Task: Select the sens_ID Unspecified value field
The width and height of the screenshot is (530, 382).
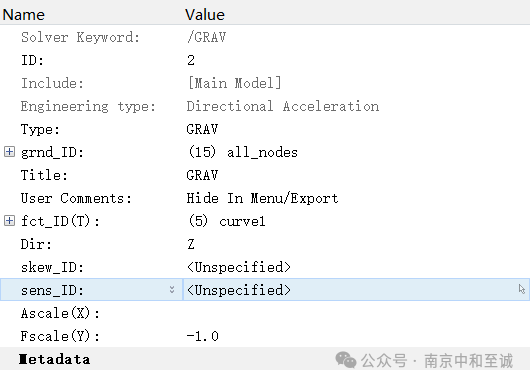Action: pyautogui.click(x=356, y=290)
